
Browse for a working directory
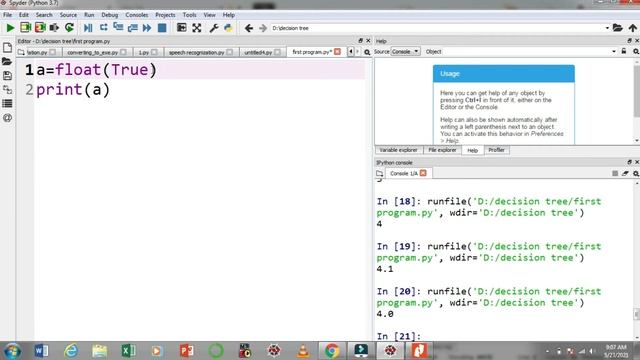coord(618,28)
